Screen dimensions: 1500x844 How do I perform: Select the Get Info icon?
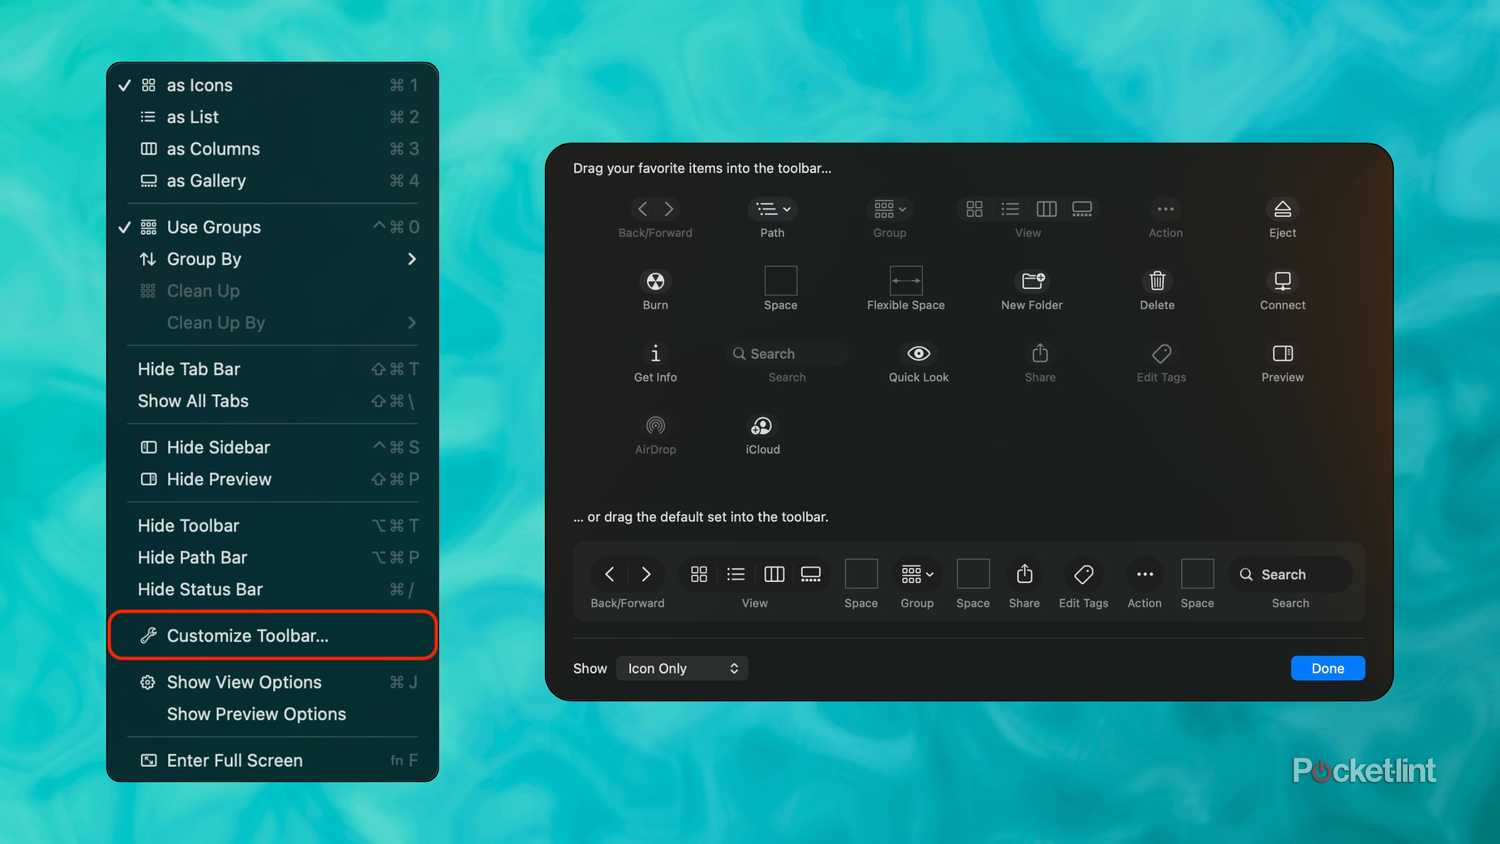click(655, 353)
